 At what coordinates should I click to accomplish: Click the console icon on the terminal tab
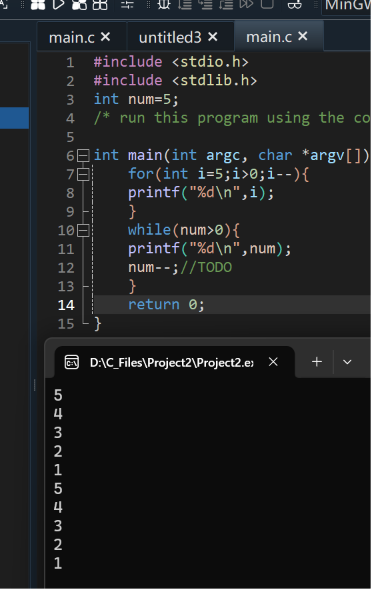pyautogui.click(x=72, y=362)
